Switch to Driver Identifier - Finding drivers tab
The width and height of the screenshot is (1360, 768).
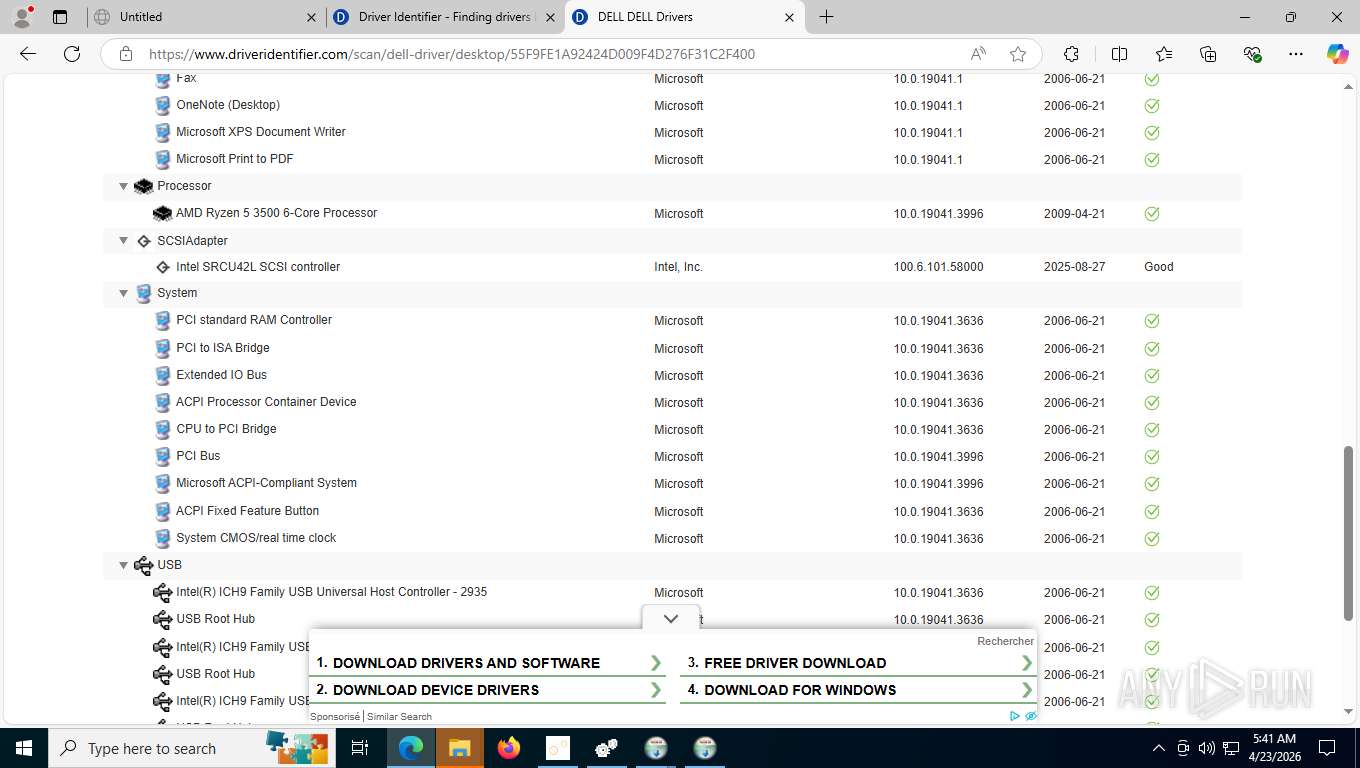[x=445, y=17]
